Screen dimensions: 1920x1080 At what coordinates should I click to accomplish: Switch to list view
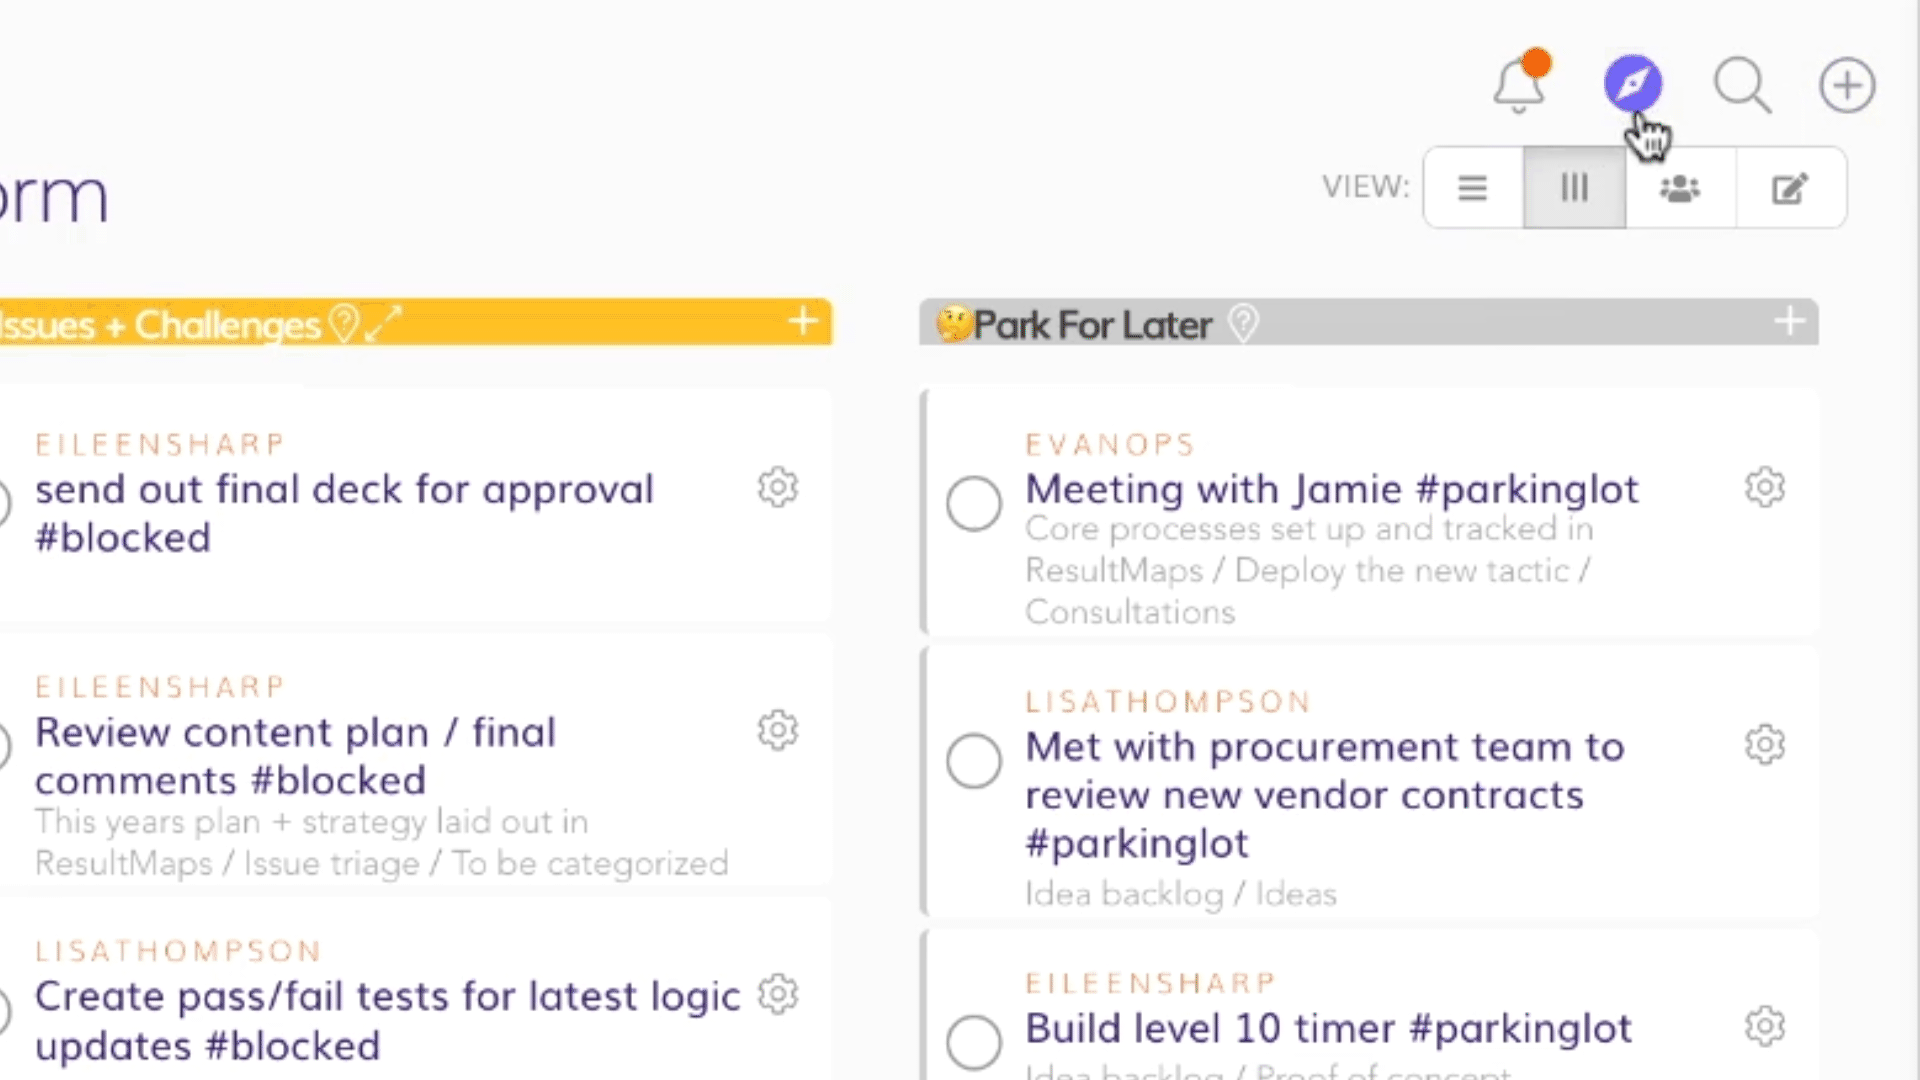(x=1472, y=188)
